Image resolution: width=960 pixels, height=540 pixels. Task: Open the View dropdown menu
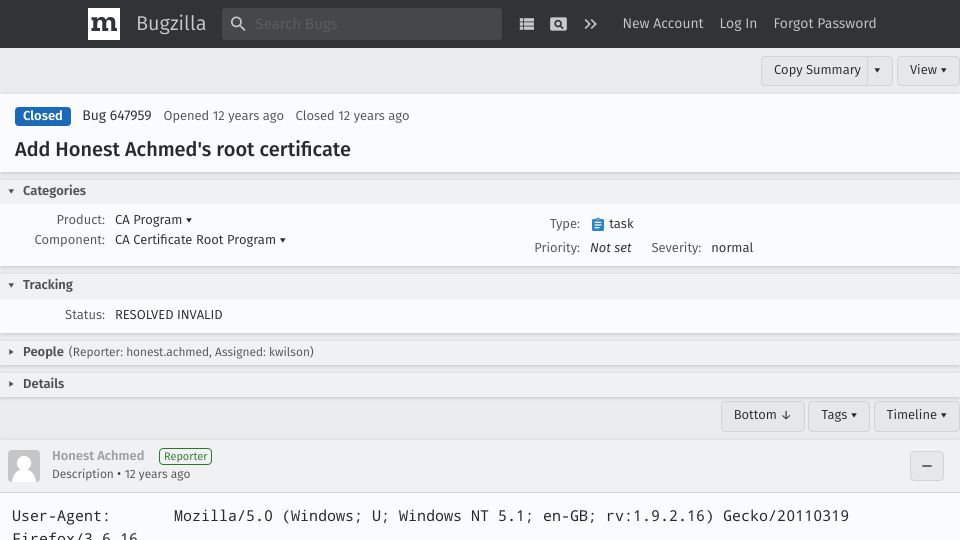click(928, 70)
